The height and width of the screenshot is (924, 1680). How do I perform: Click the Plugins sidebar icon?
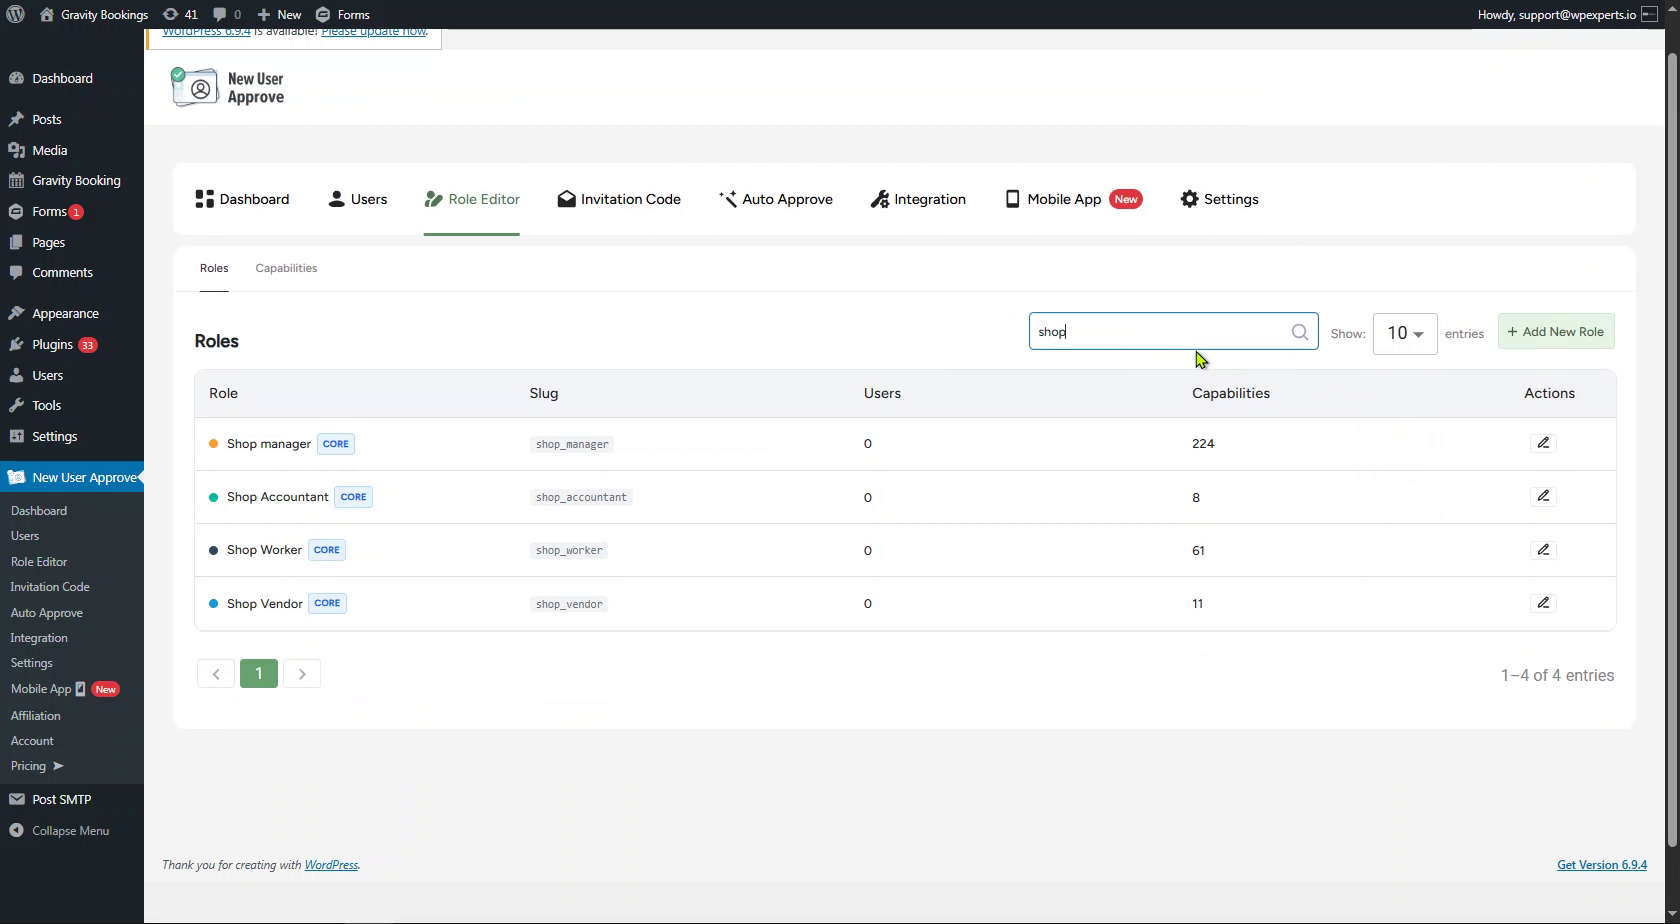[16, 344]
